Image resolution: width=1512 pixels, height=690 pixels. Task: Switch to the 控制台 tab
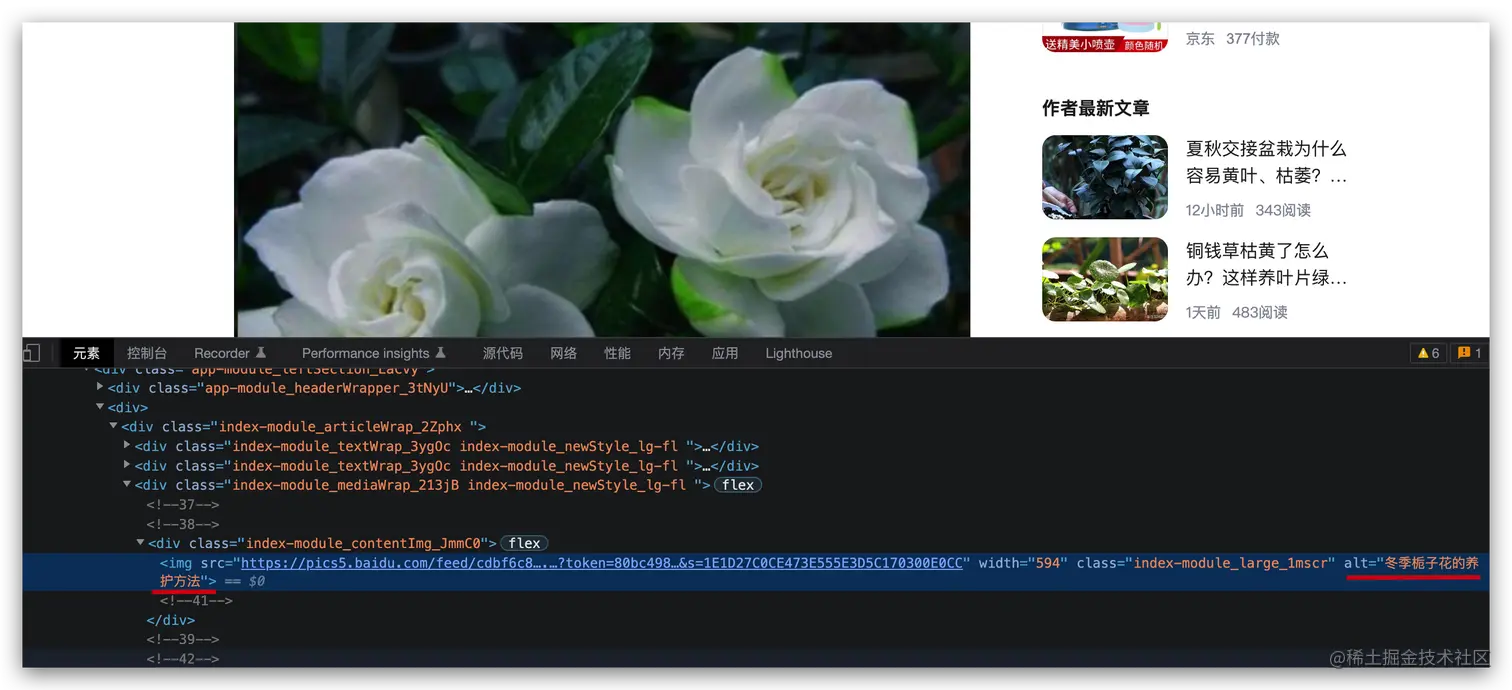point(147,353)
